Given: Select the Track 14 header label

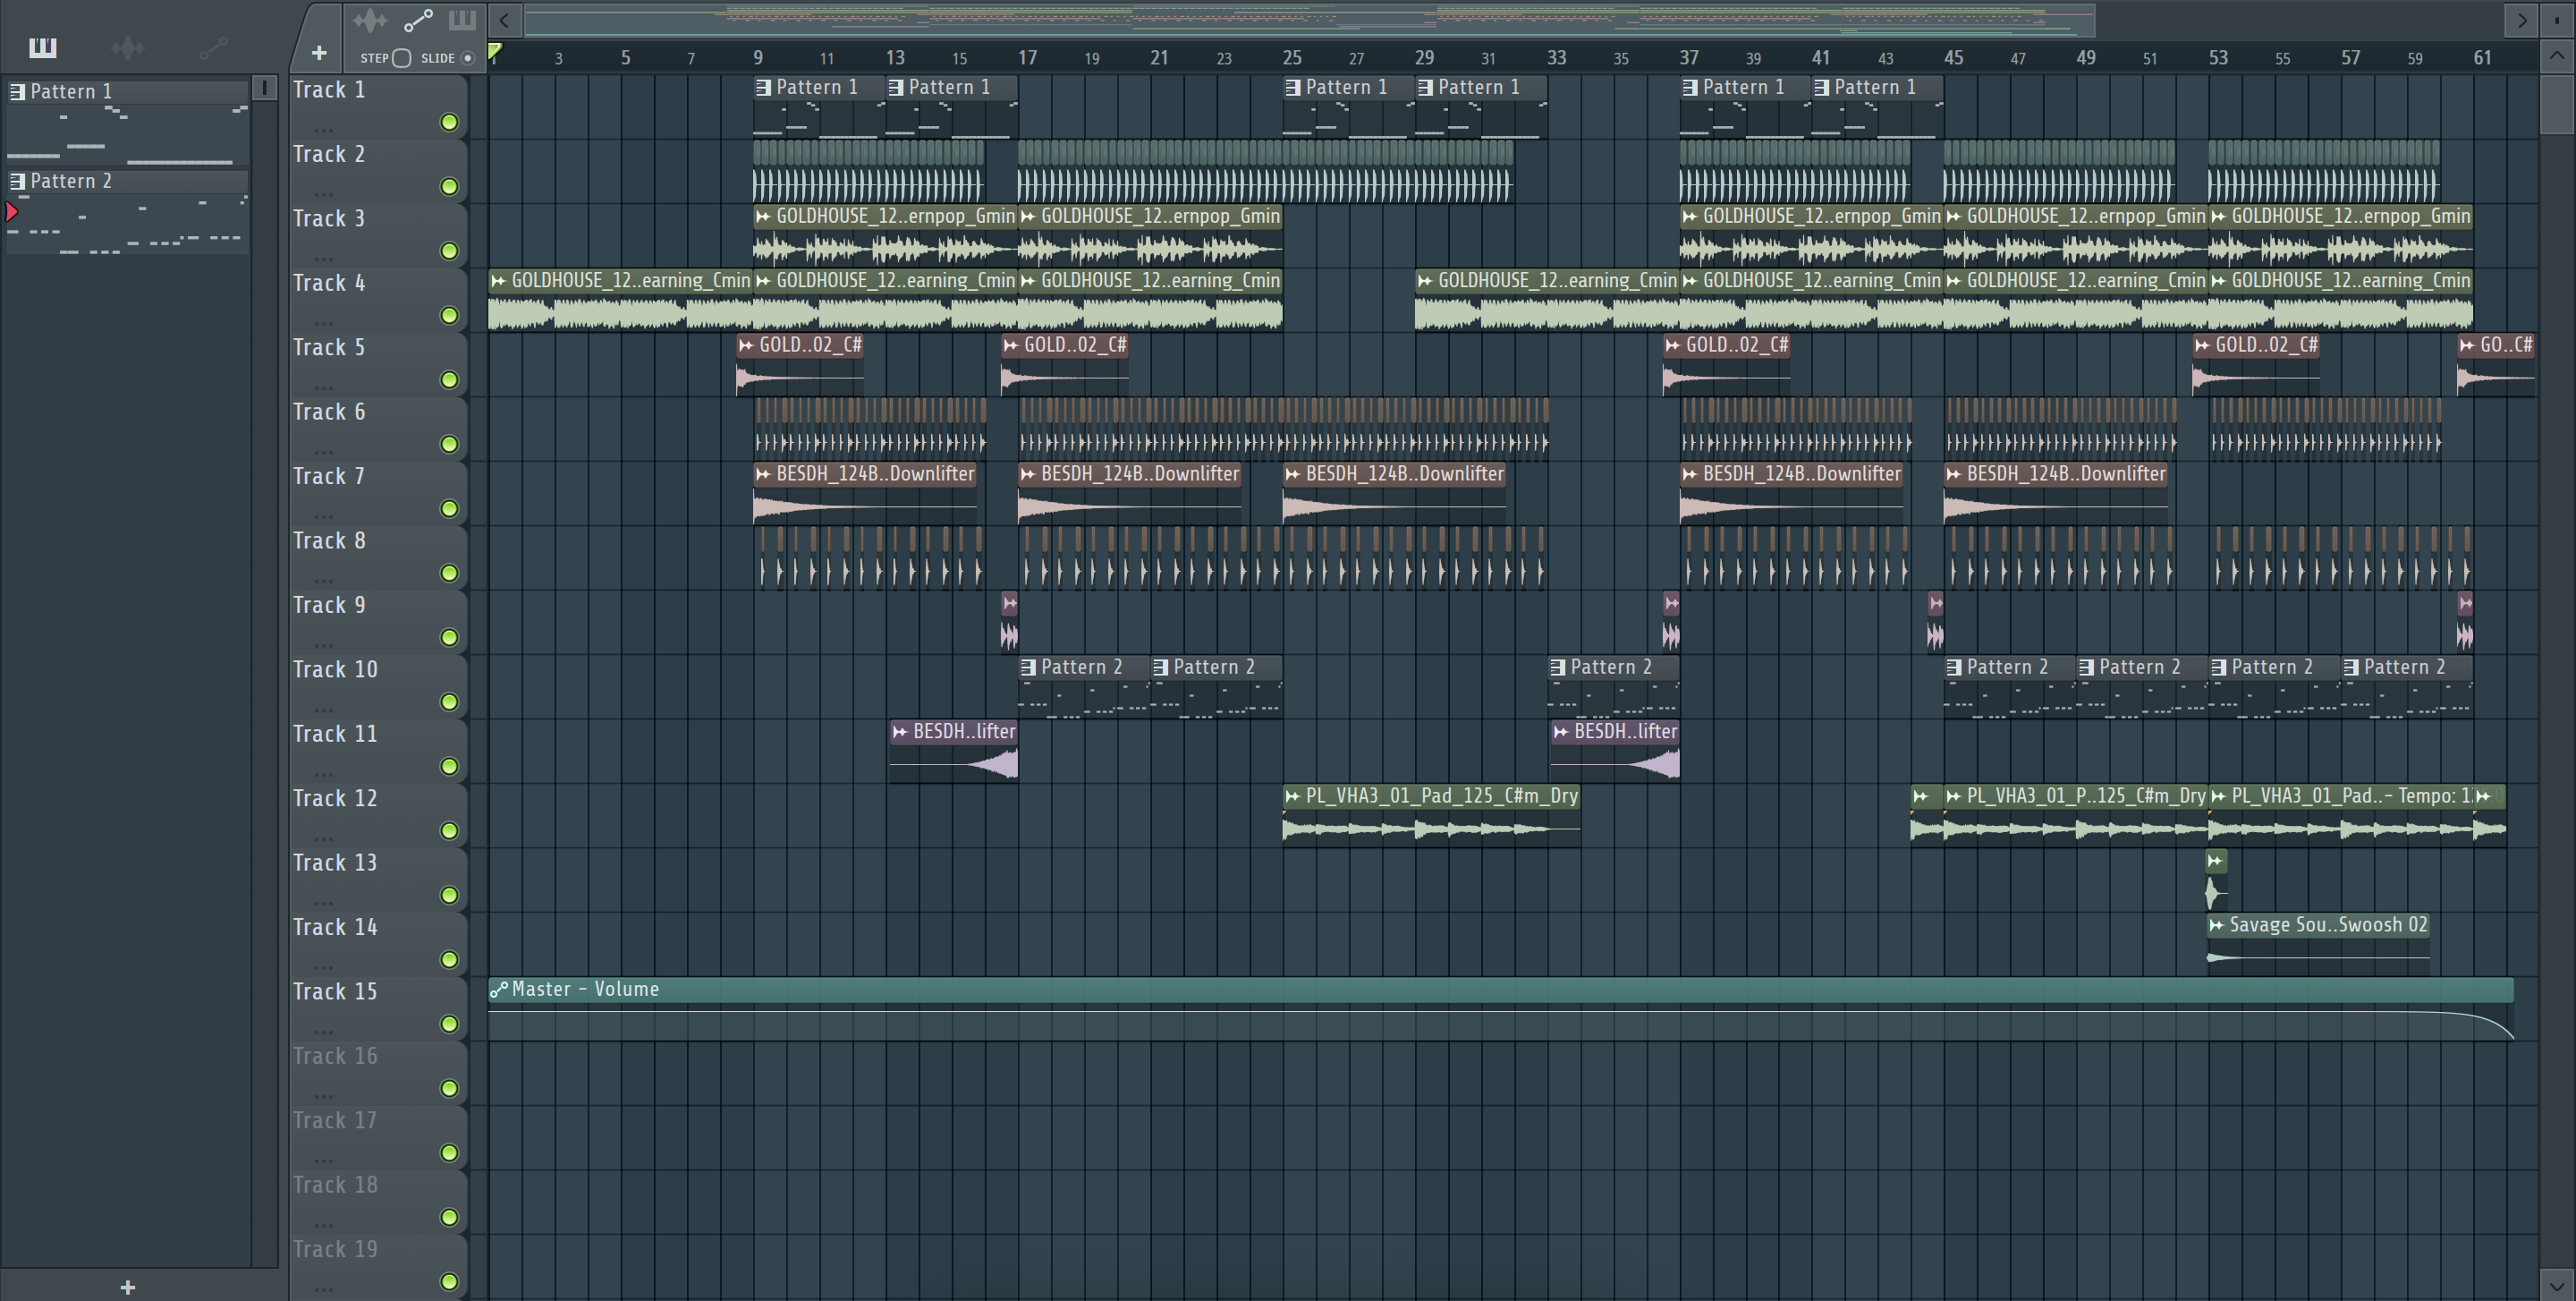Looking at the screenshot, I should coord(335,927).
